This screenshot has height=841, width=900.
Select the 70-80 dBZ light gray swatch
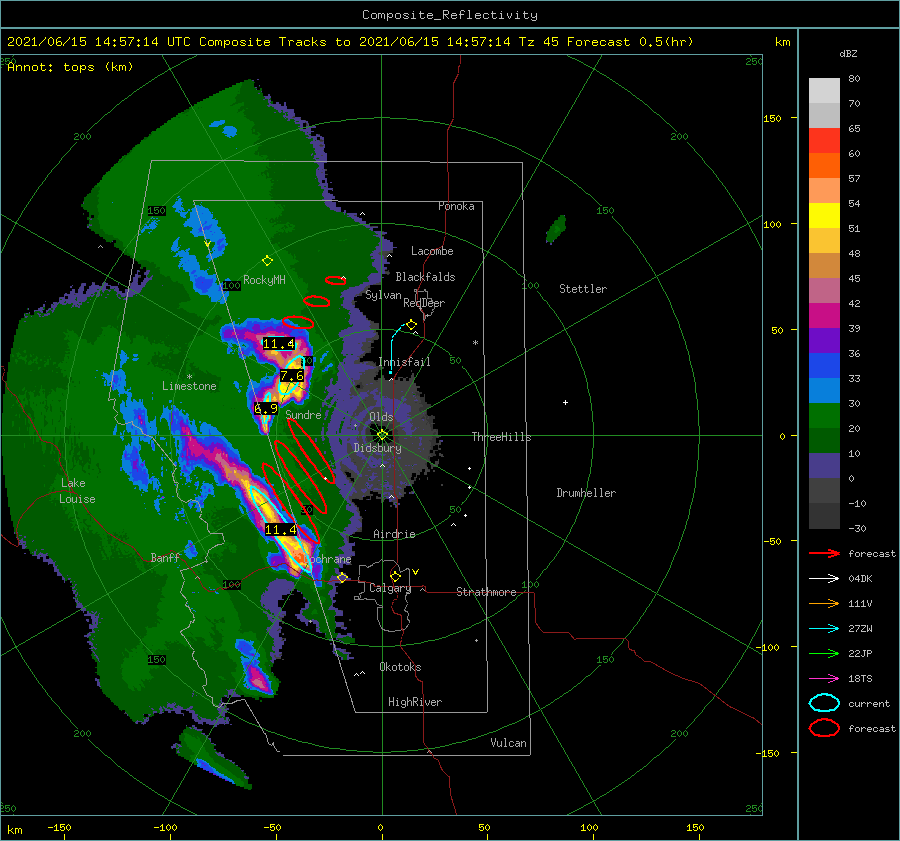824,90
